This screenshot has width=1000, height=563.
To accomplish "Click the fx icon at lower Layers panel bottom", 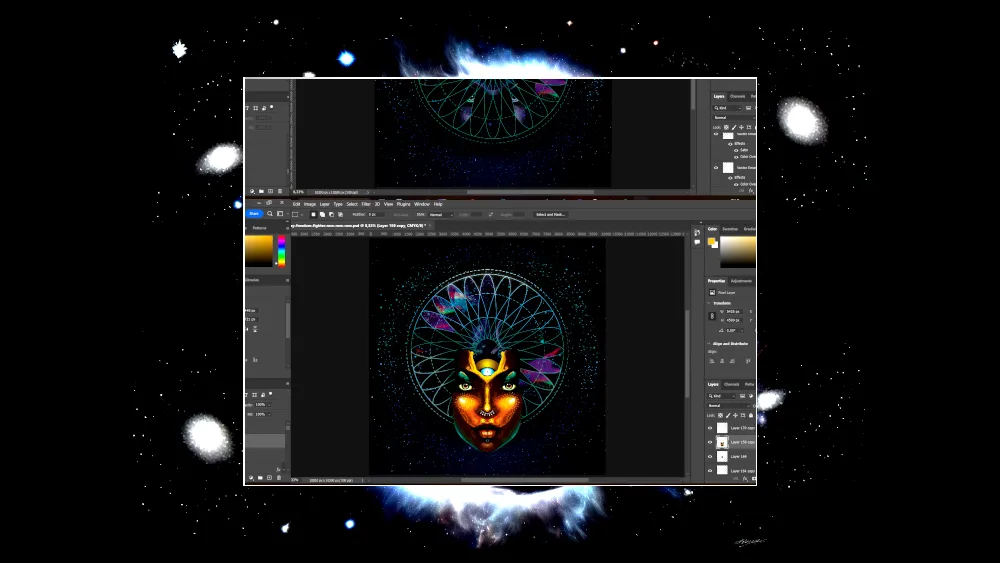I will (x=745, y=478).
